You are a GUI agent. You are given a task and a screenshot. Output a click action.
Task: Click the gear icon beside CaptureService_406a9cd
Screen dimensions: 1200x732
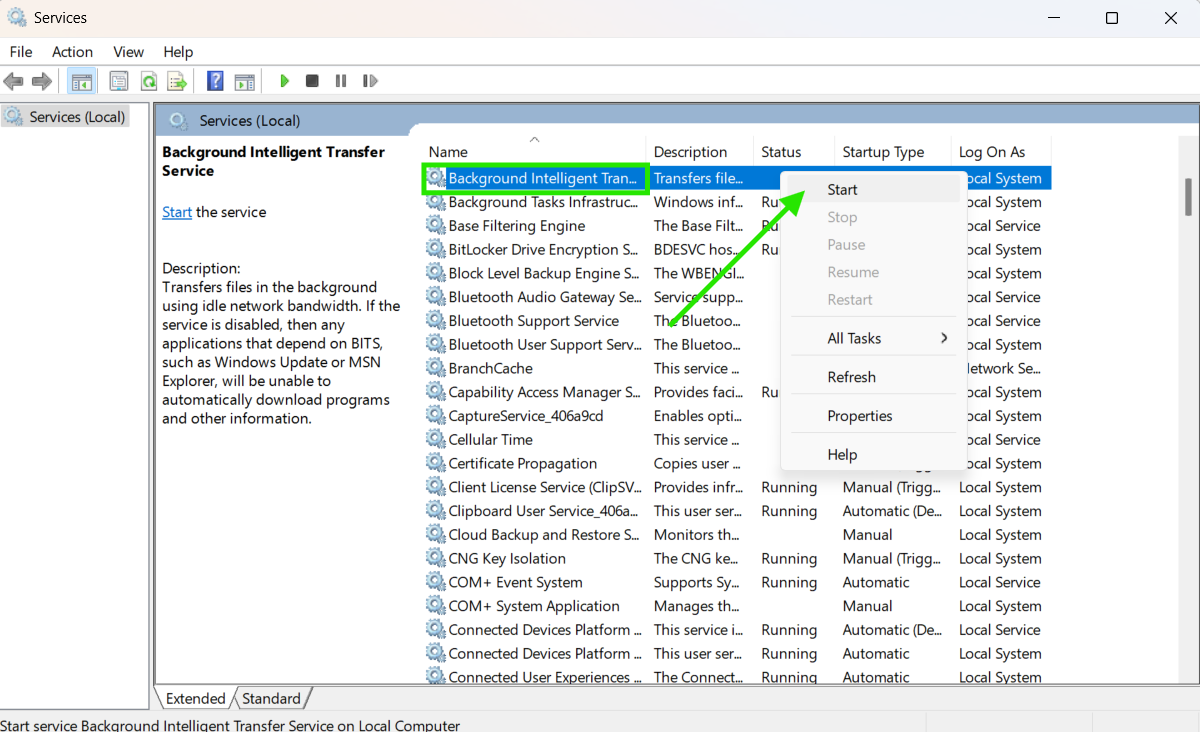(435, 416)
